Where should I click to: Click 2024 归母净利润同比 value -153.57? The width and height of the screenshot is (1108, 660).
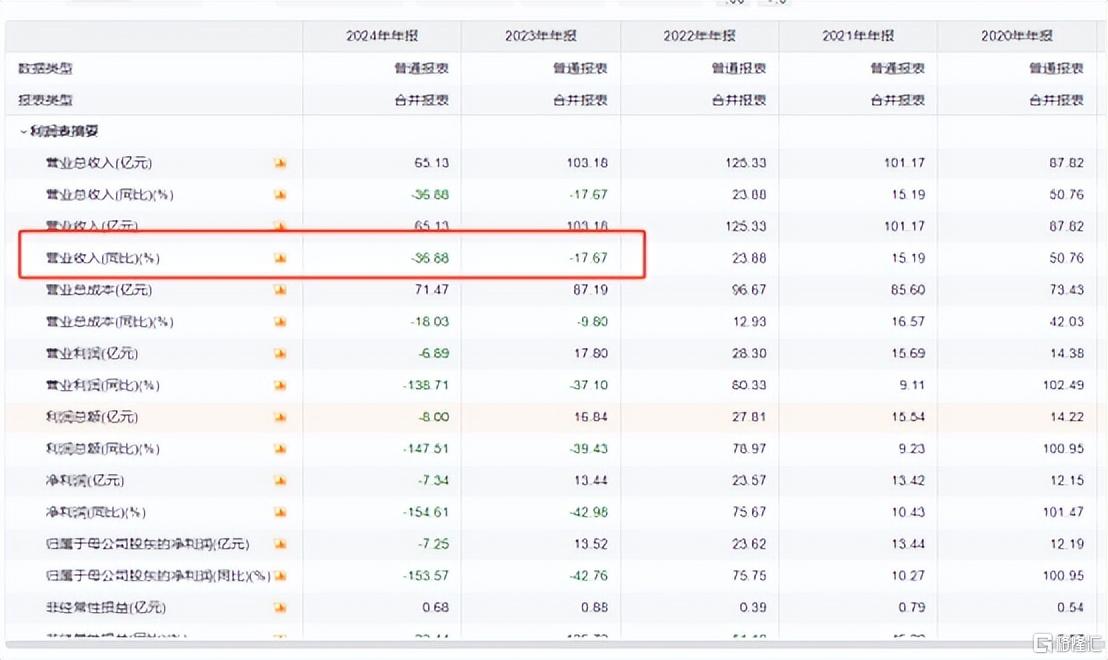tap(426, 577)
